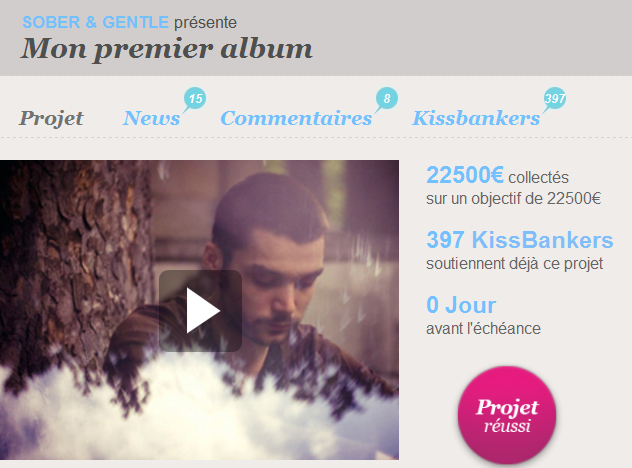The height and width of the screenshot is (468, 632).
Task: Open the Commentaires tab
Action: pyautogui.click(x=296, y=118)
